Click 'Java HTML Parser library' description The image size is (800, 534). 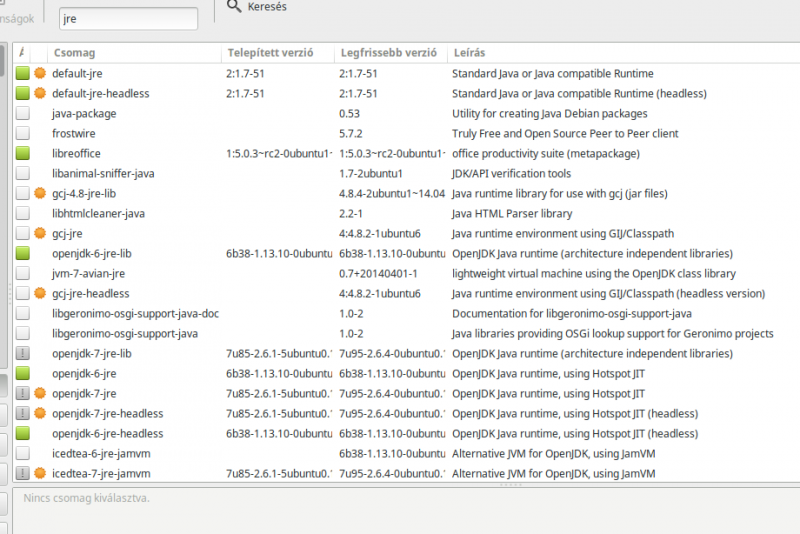coord(512,213)
